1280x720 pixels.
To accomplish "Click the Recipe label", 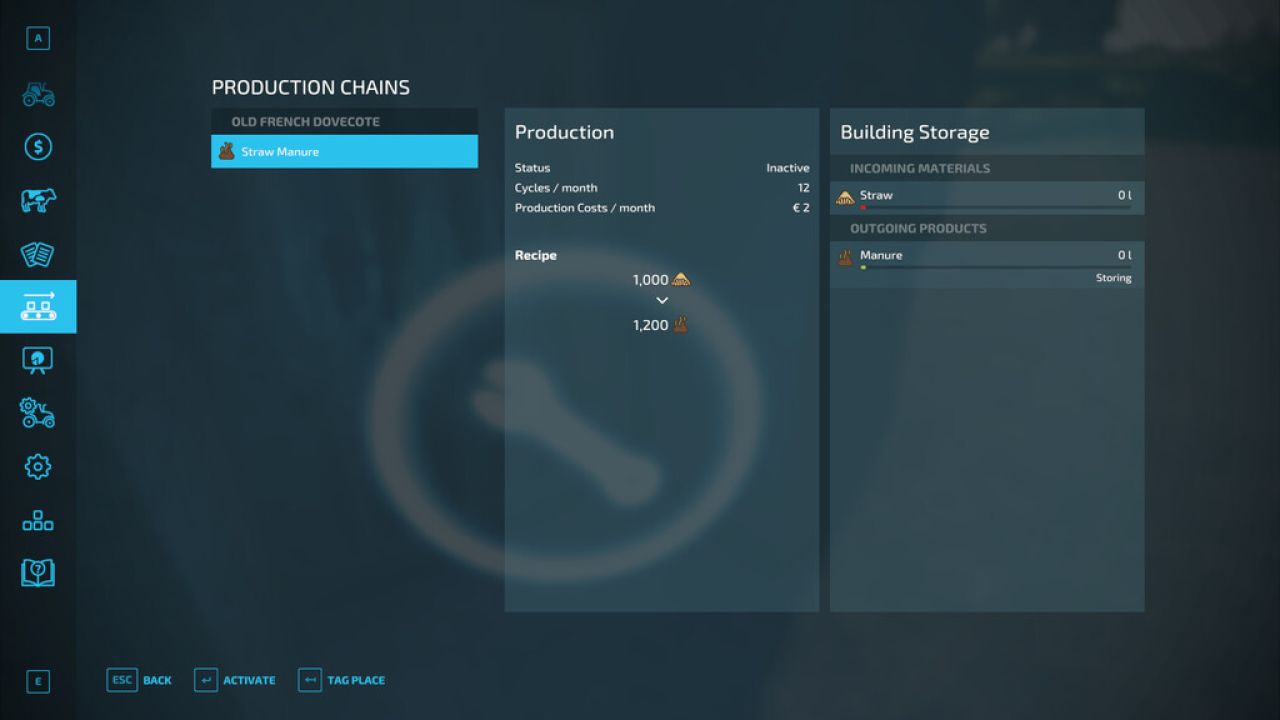I will click(536, 255).
